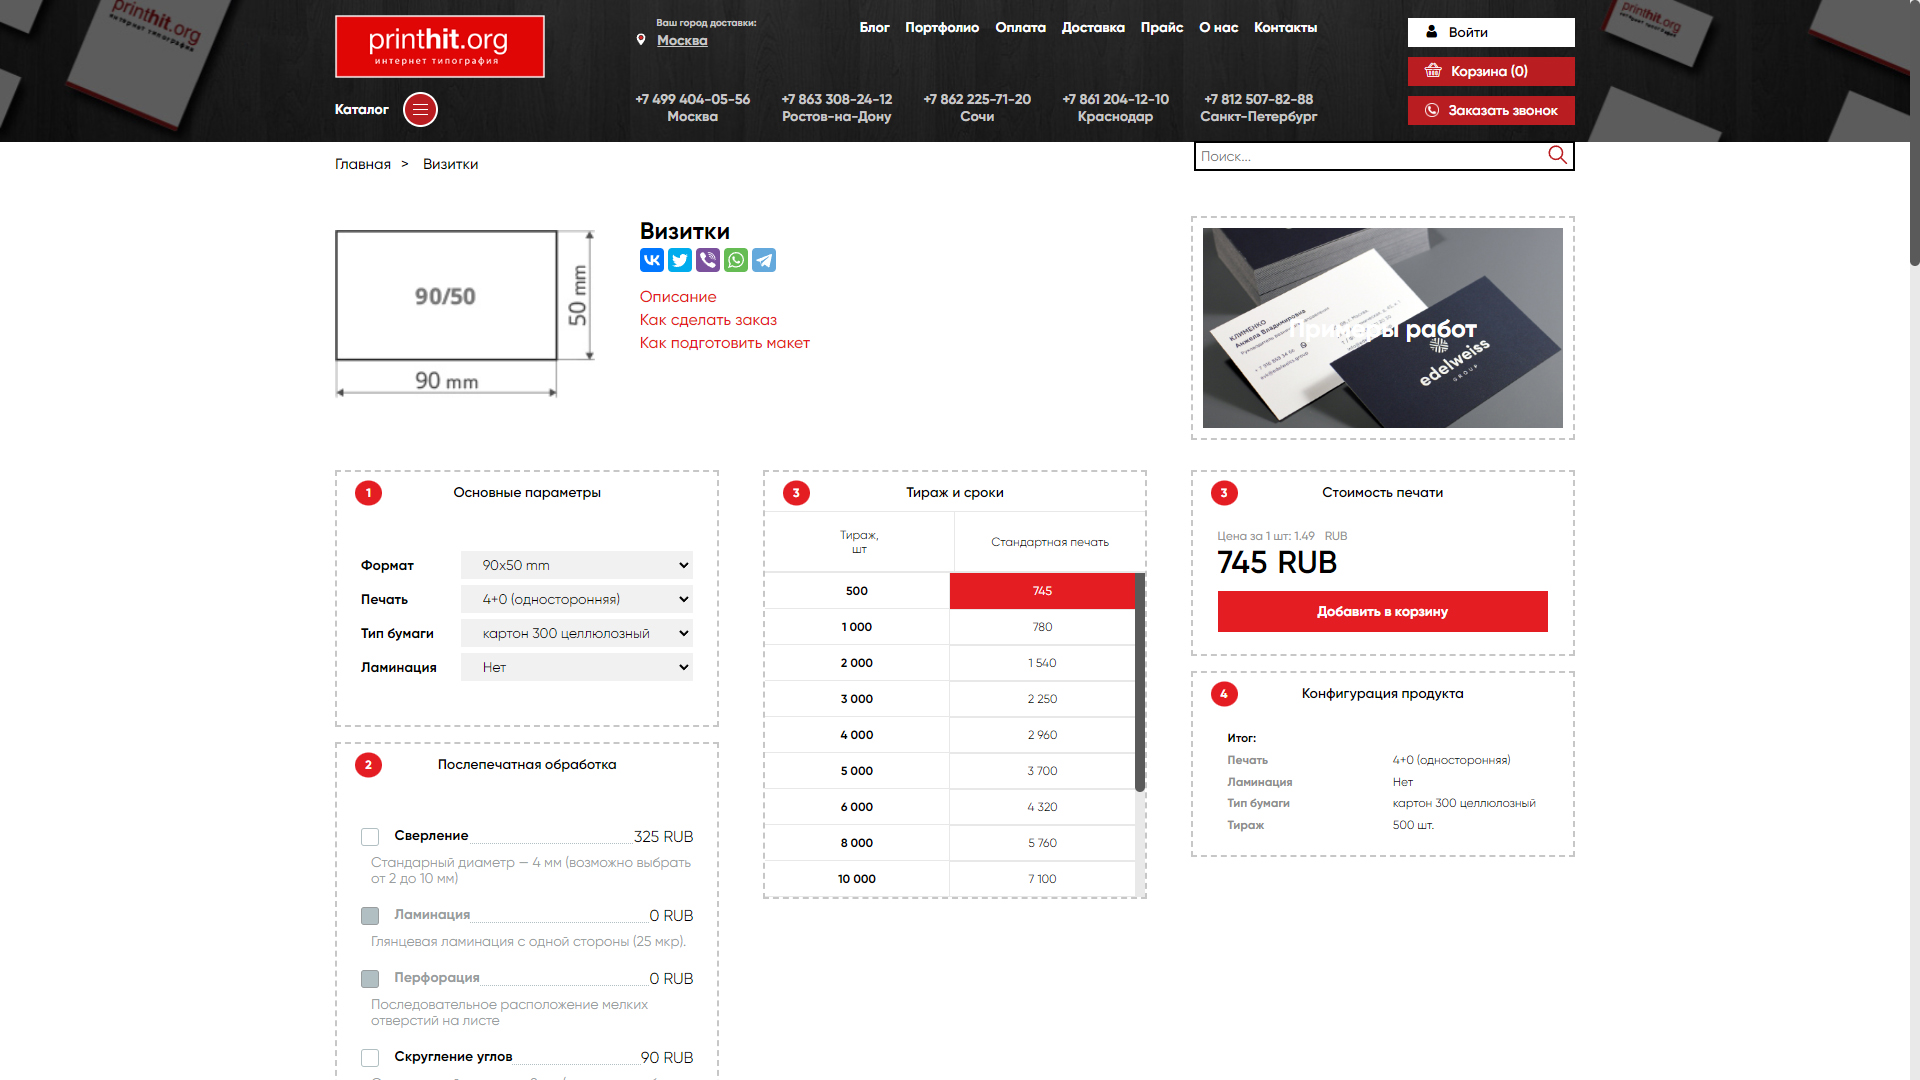Select the 1 000 print-run price 780
This screenshot has height=1080, width=1920.
(x=1042, y=627)
